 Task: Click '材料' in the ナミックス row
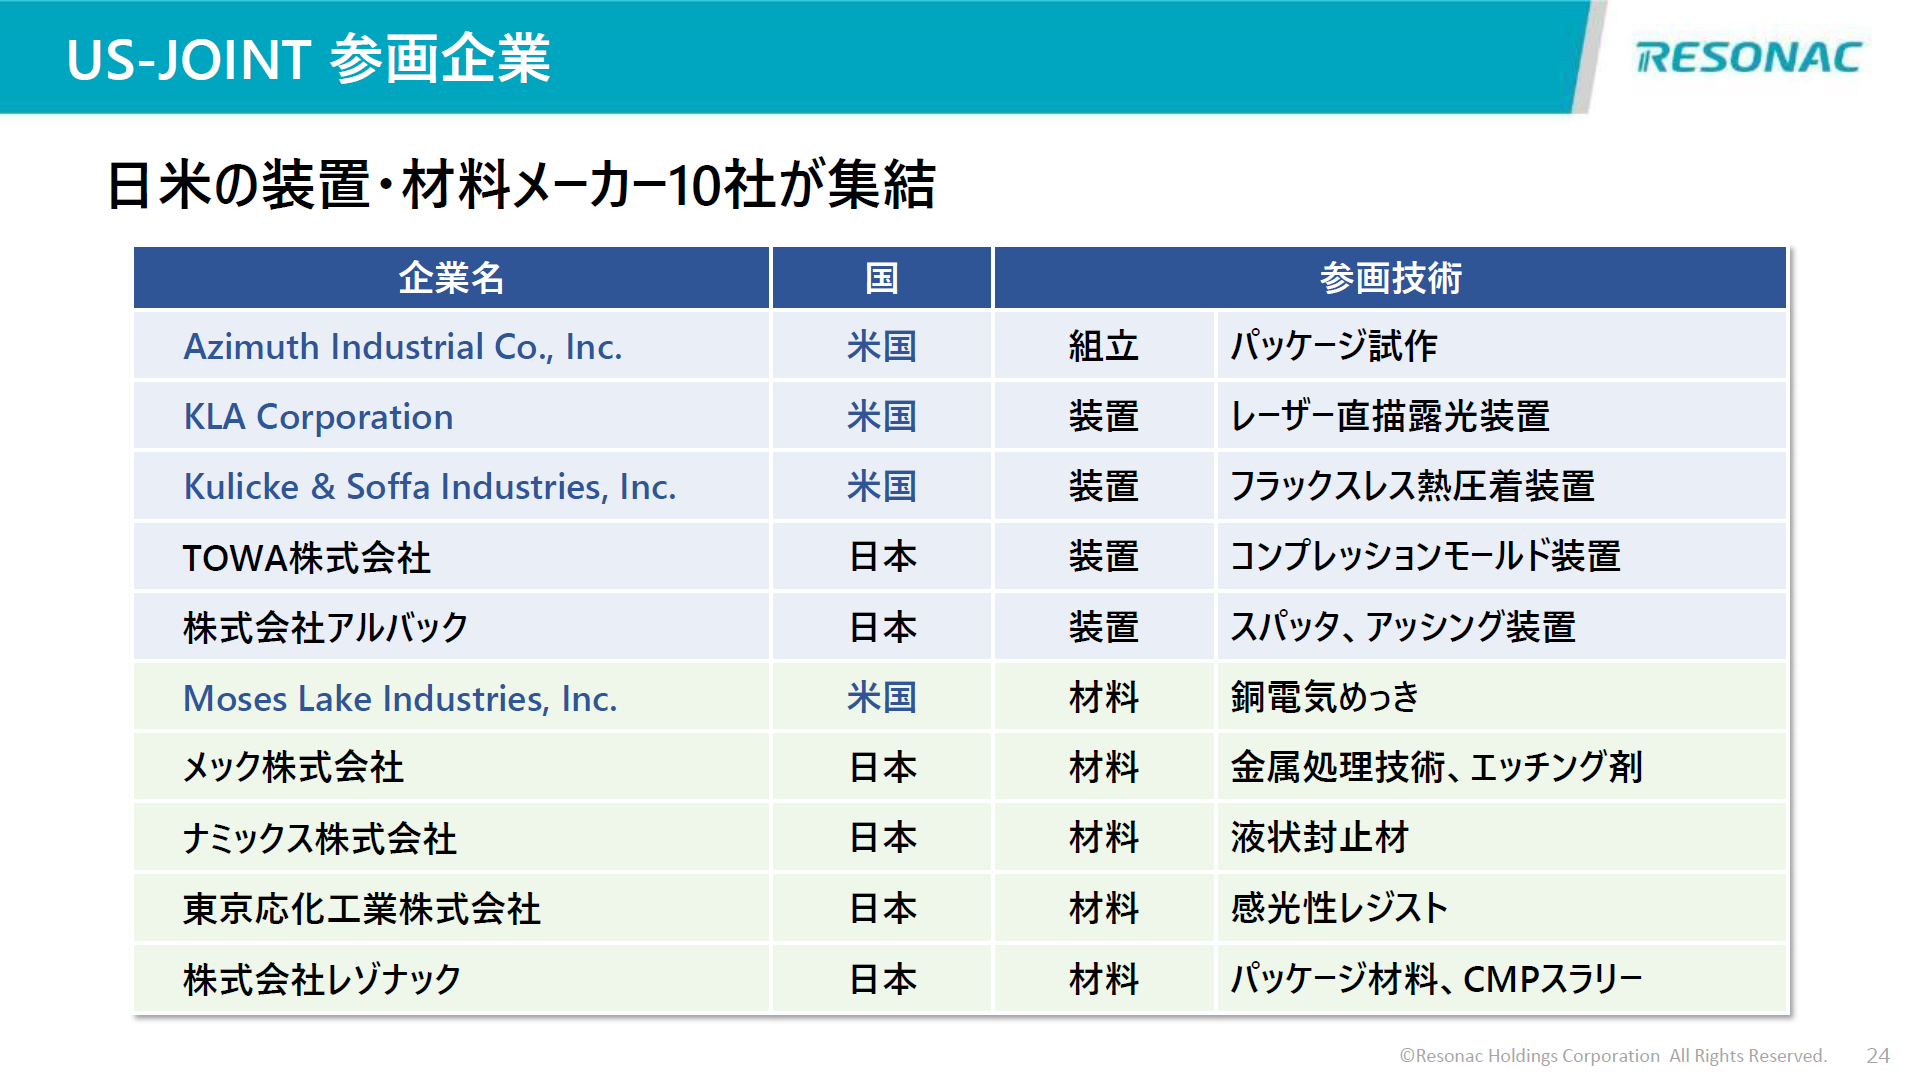1104,838
